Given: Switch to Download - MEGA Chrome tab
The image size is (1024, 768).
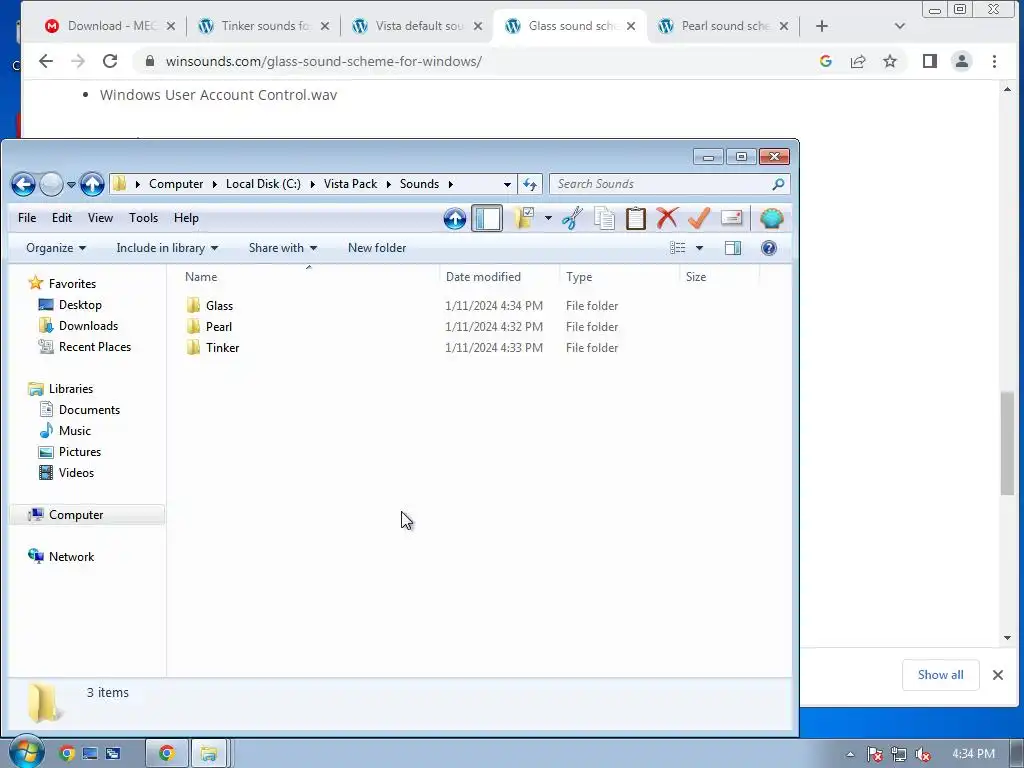Looking at the screenshot, I should pos(110,26).
